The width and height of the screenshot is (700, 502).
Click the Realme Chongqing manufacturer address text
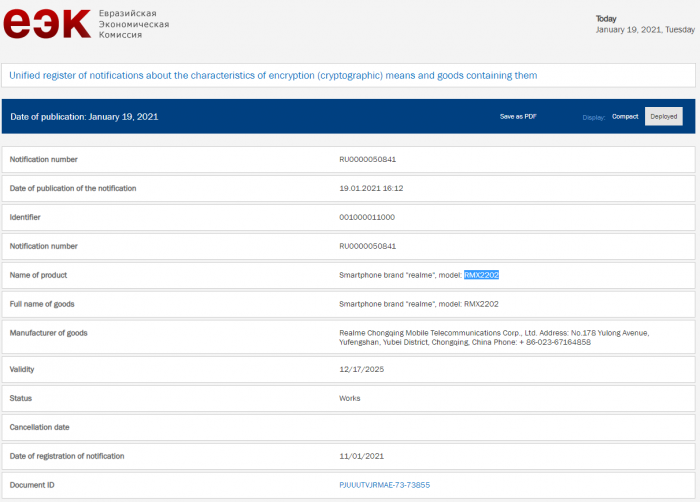(x=493, y=337)
